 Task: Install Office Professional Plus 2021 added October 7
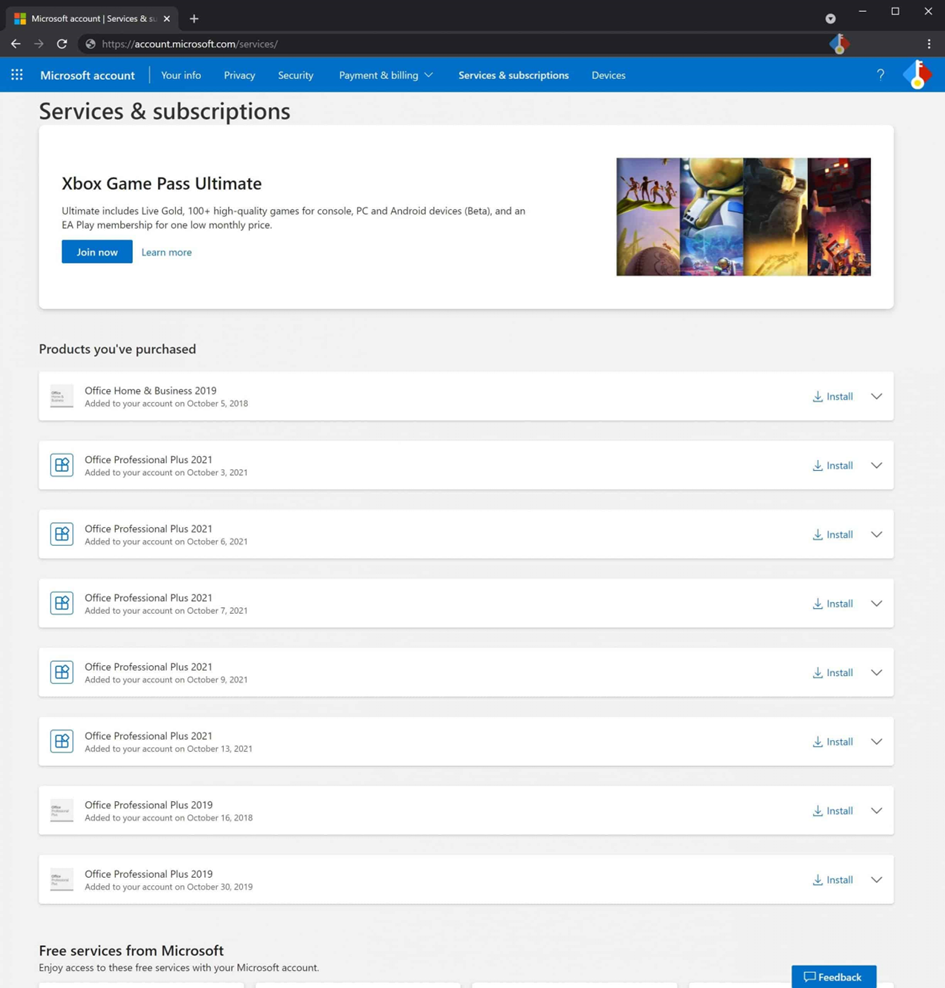[832, 603]
